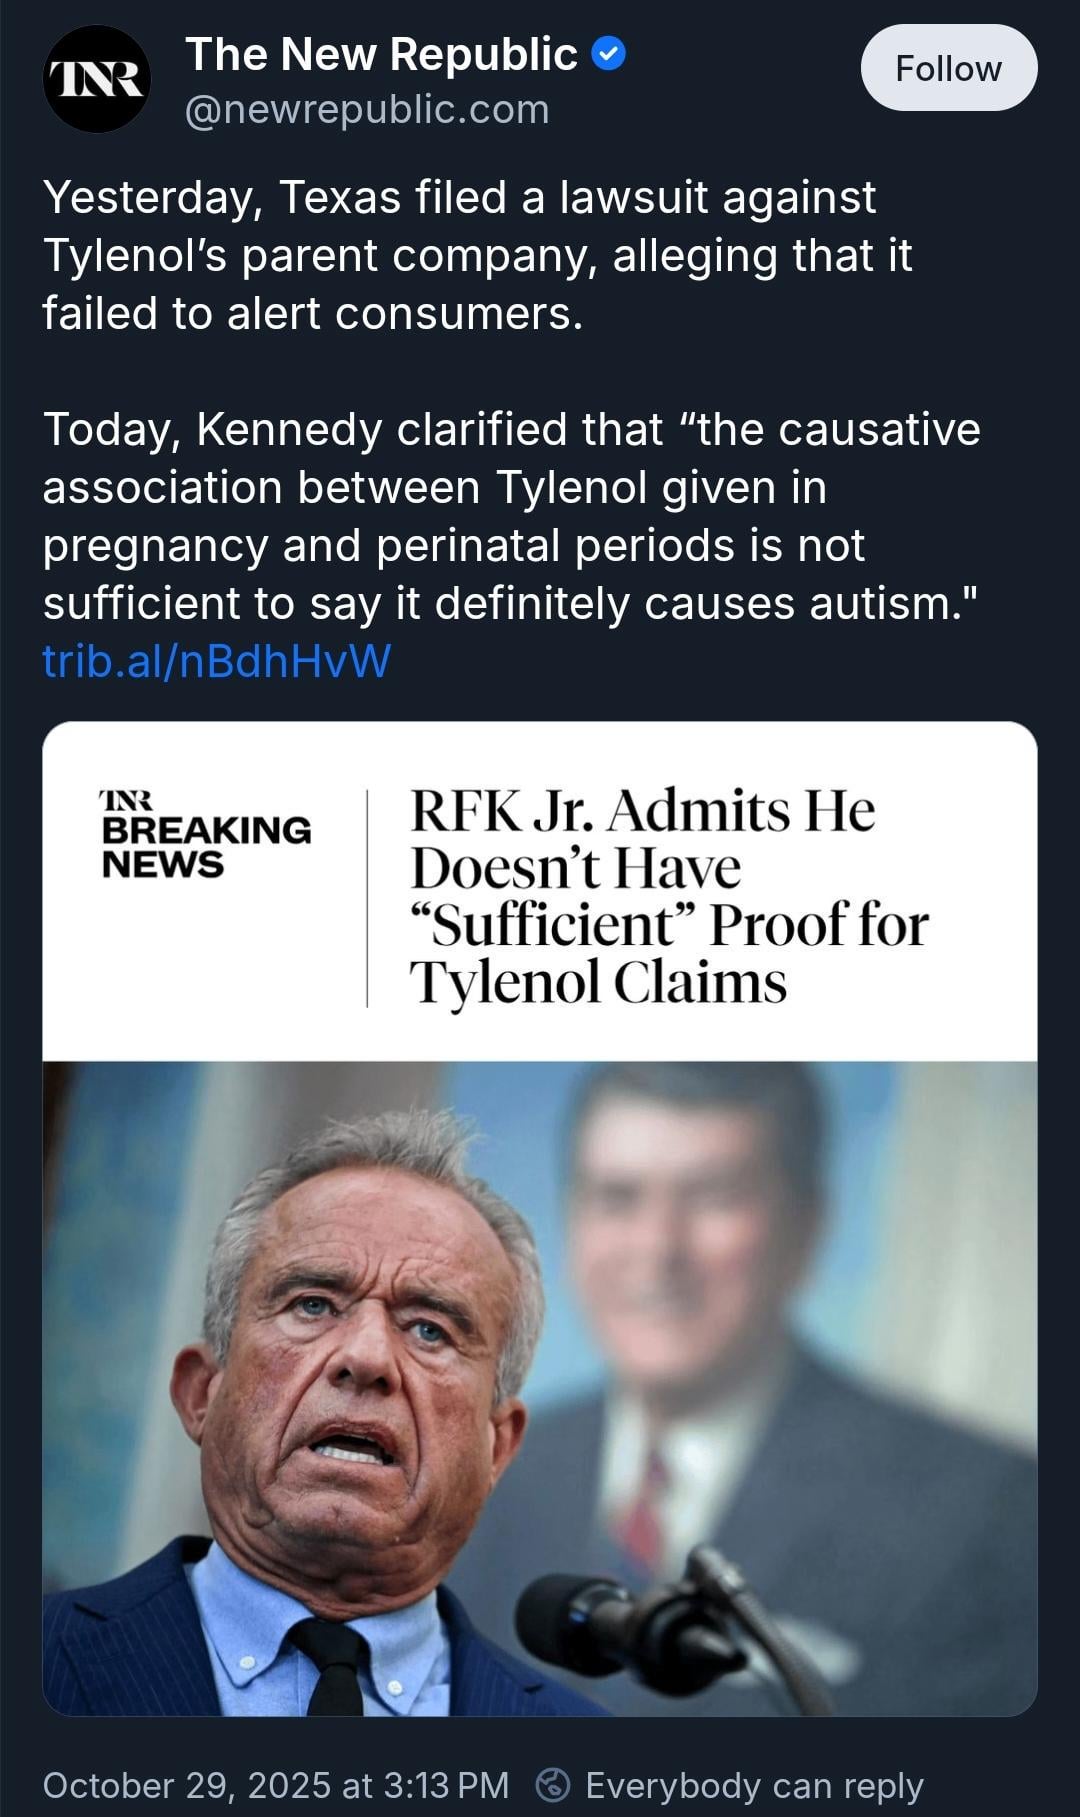Follow The New Republic account
Image resolution: width=1080 pixels, height=1817 pixels.
(948, 68)
